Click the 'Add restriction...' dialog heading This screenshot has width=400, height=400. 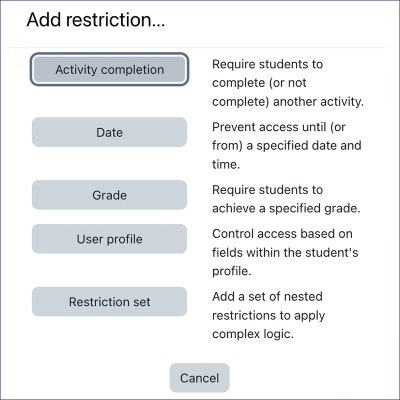point(96,20)
